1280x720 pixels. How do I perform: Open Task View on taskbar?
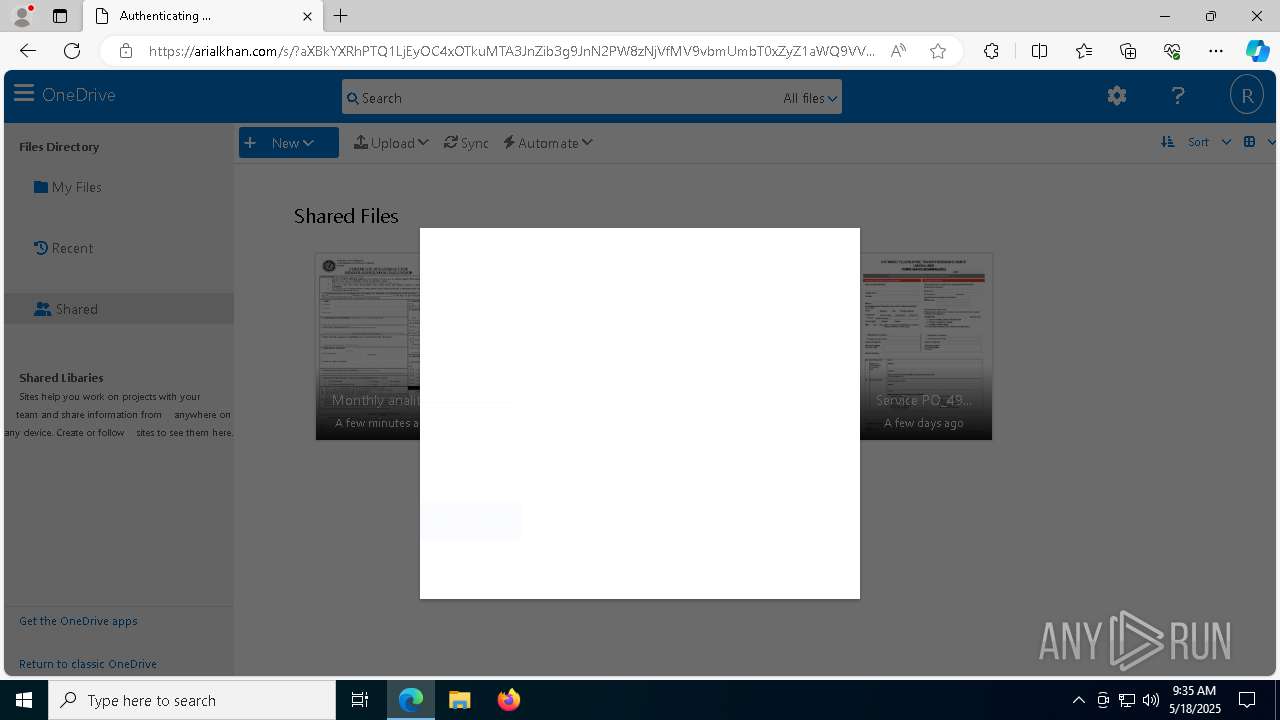click(x=360, y=700)
